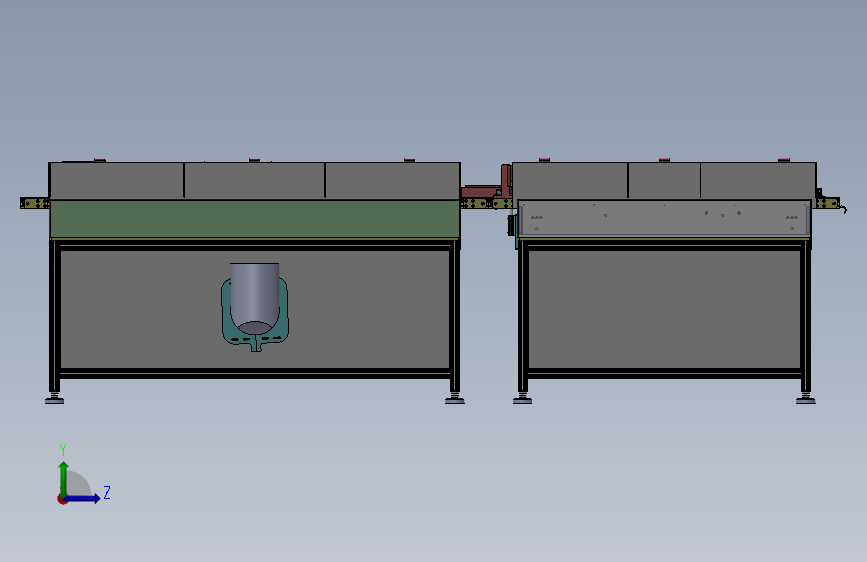
Task: Select the narrow middle top cover of right machine
Action: tap(664, 181)
